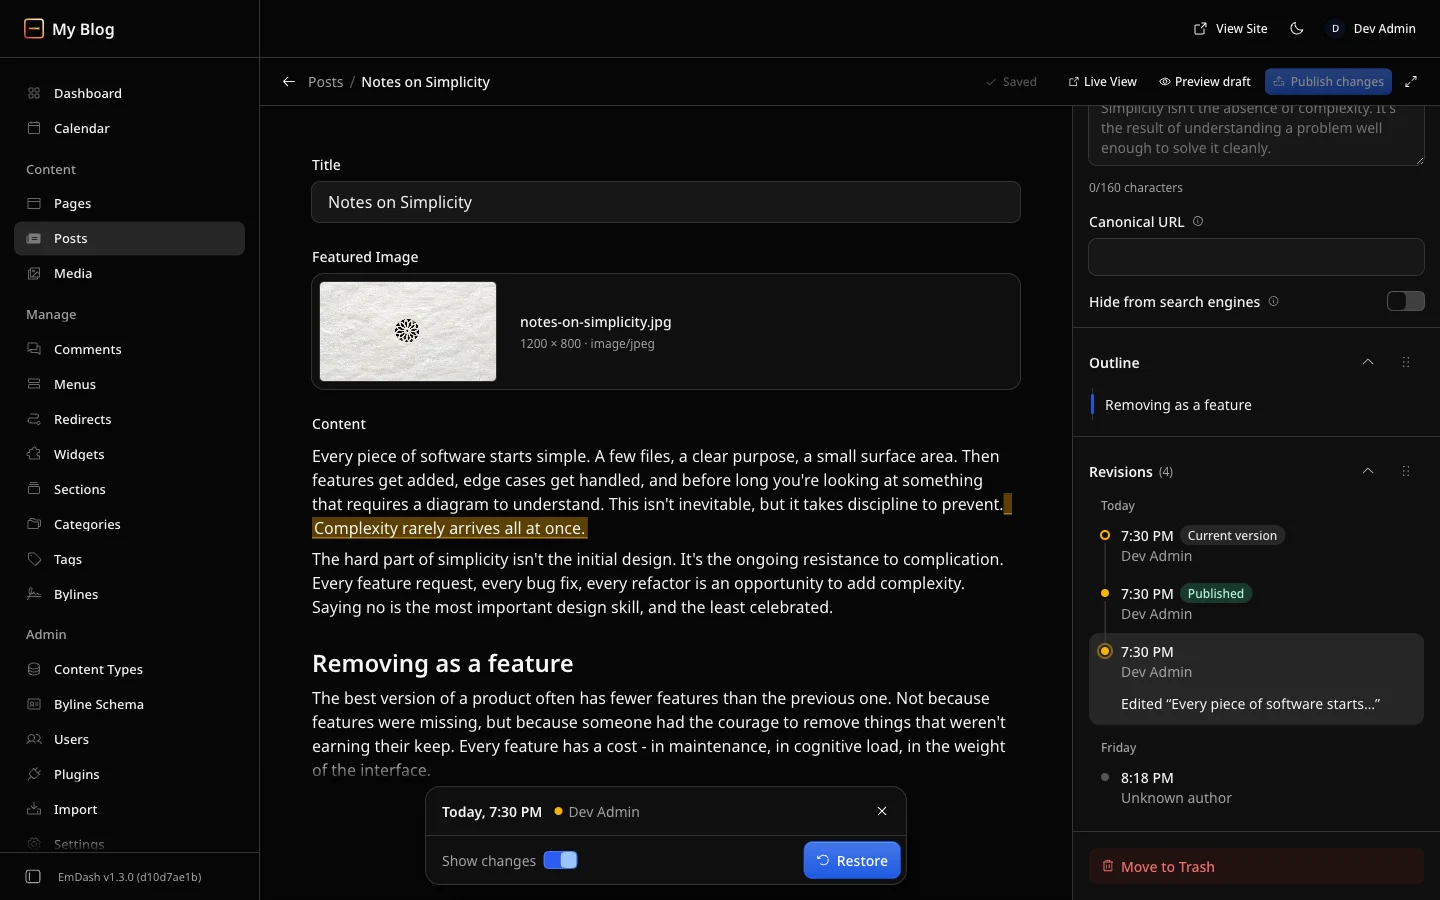
Task: Click the Content Types icon
Action: (34, 669)
